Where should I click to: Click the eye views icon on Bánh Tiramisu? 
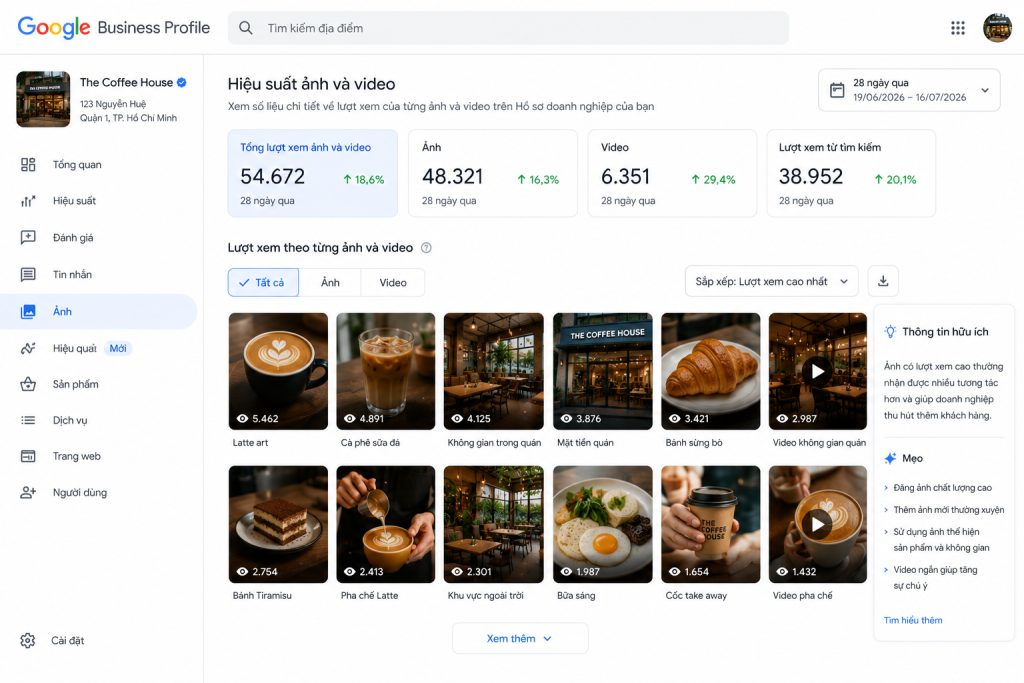pyautogui.click(x=242, y=571)
